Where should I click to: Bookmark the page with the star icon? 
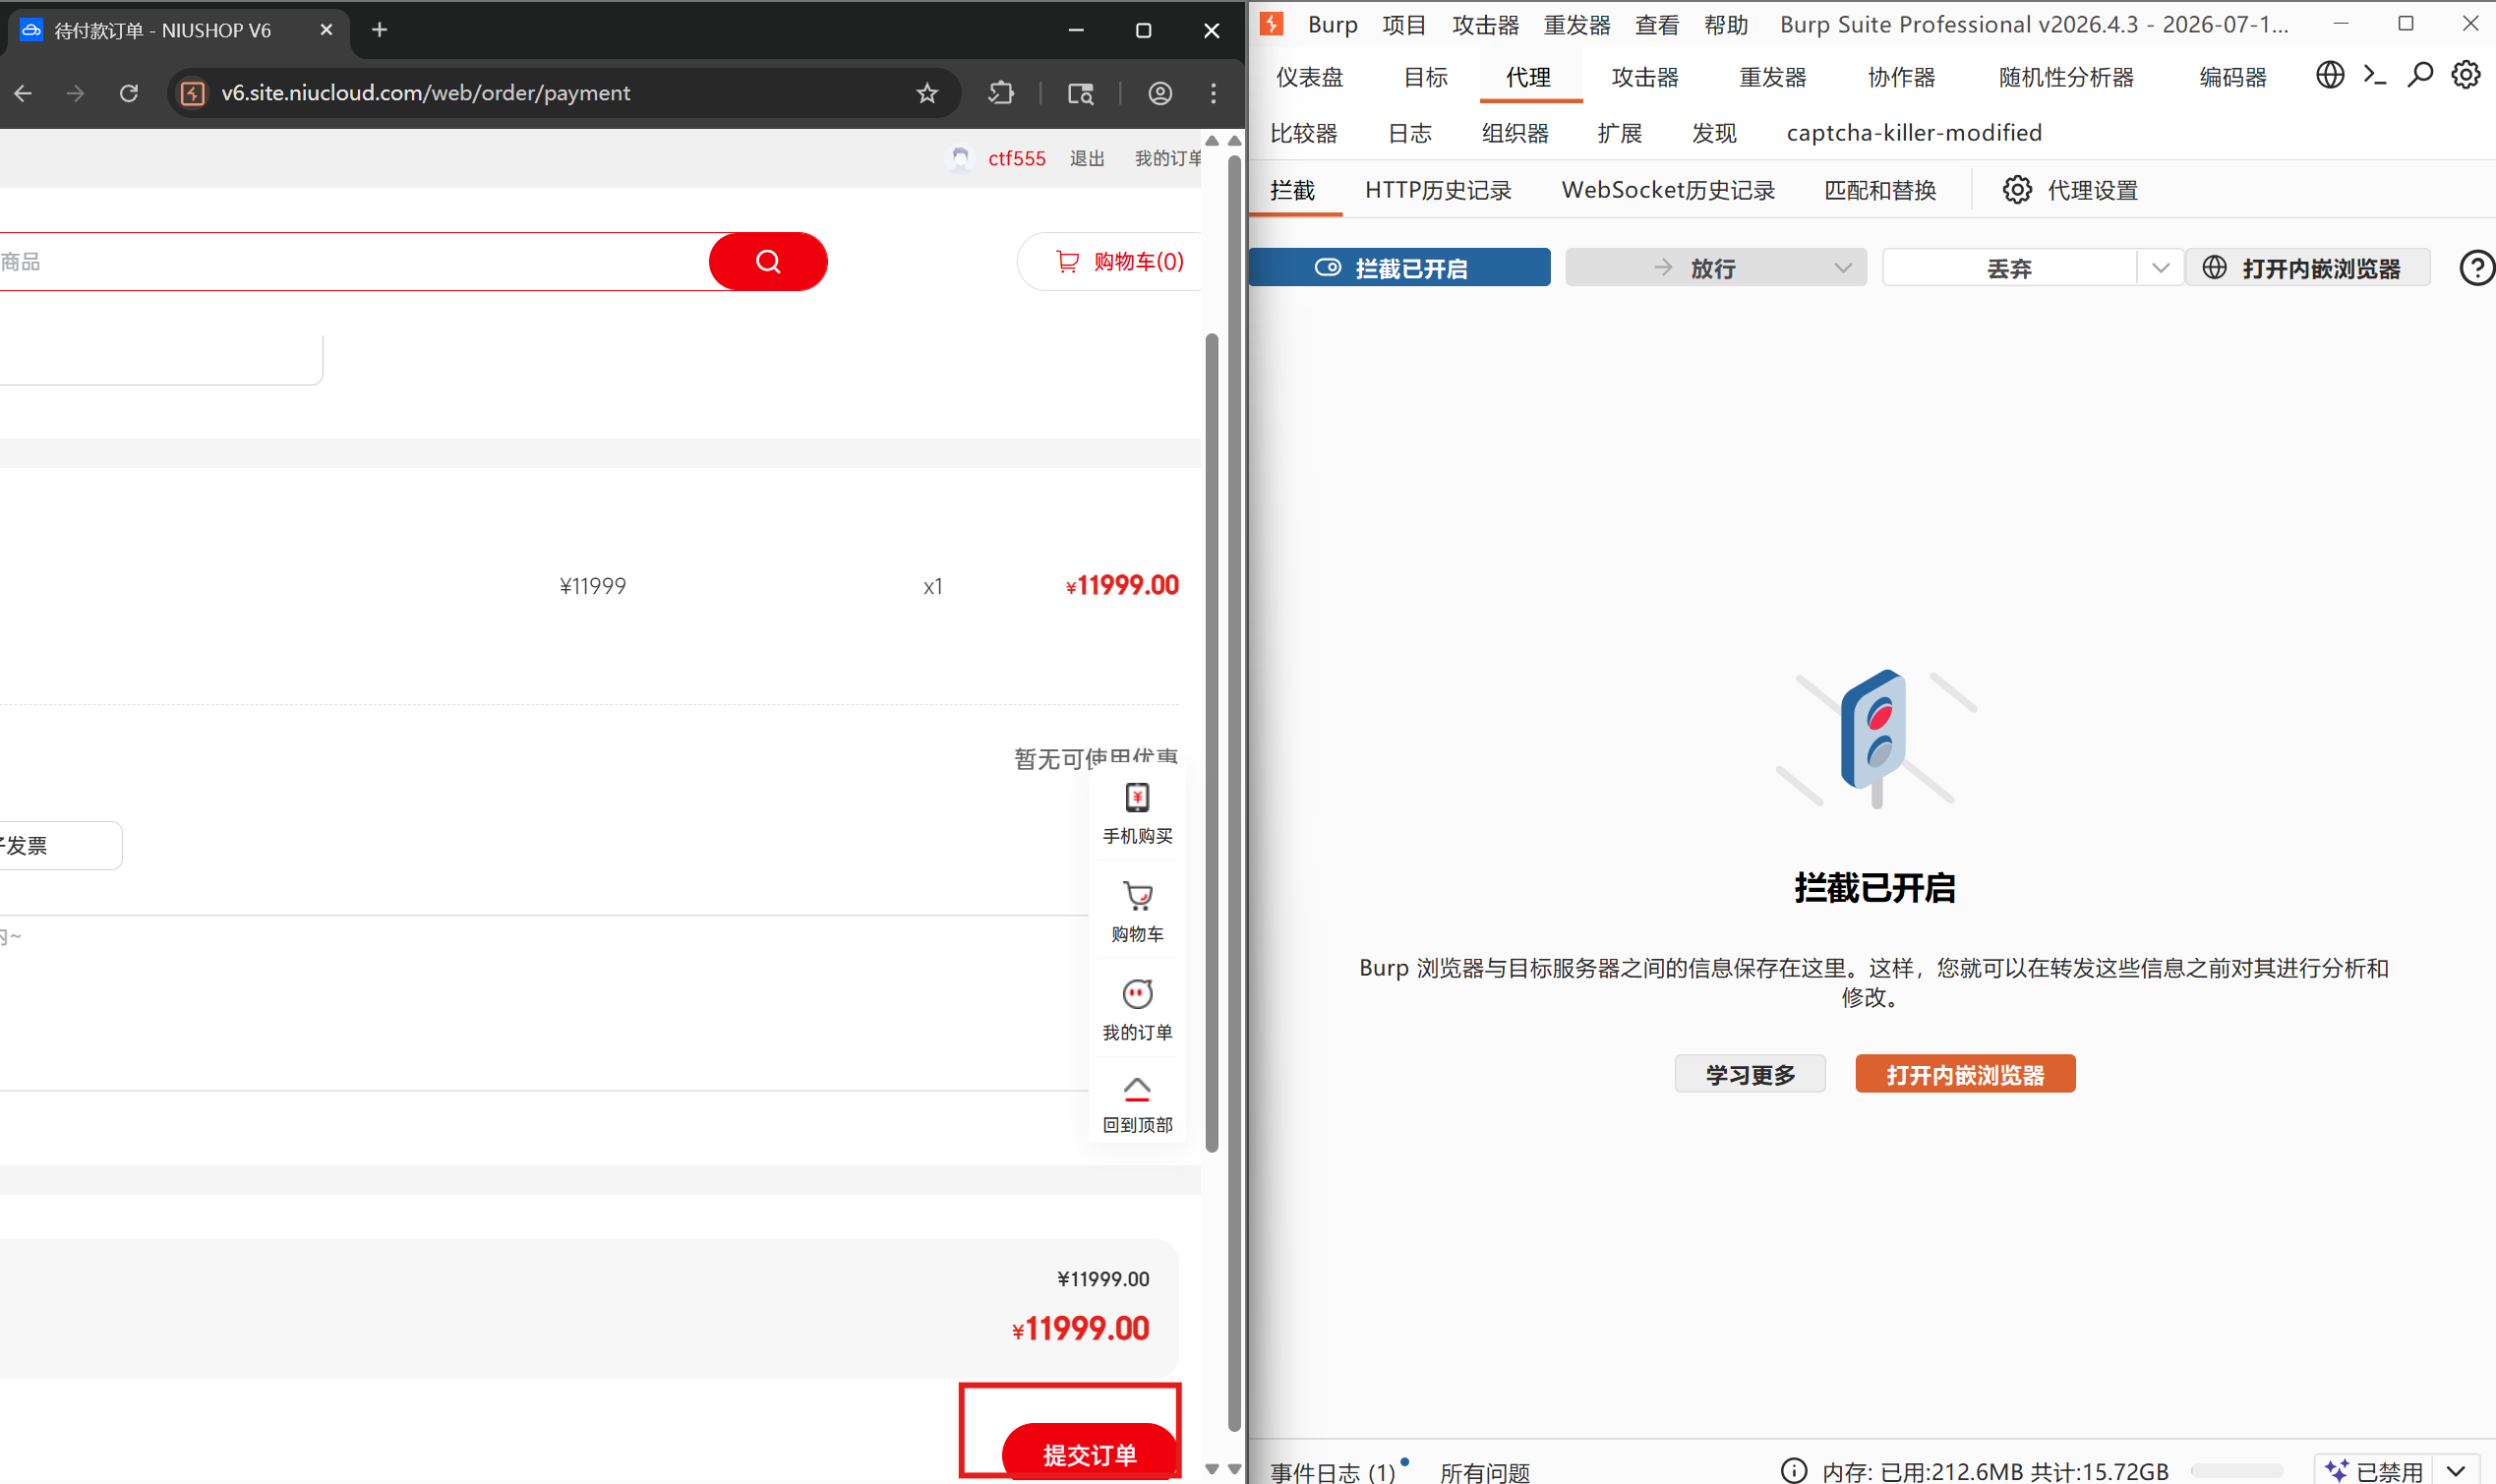[x=927, y=93]
